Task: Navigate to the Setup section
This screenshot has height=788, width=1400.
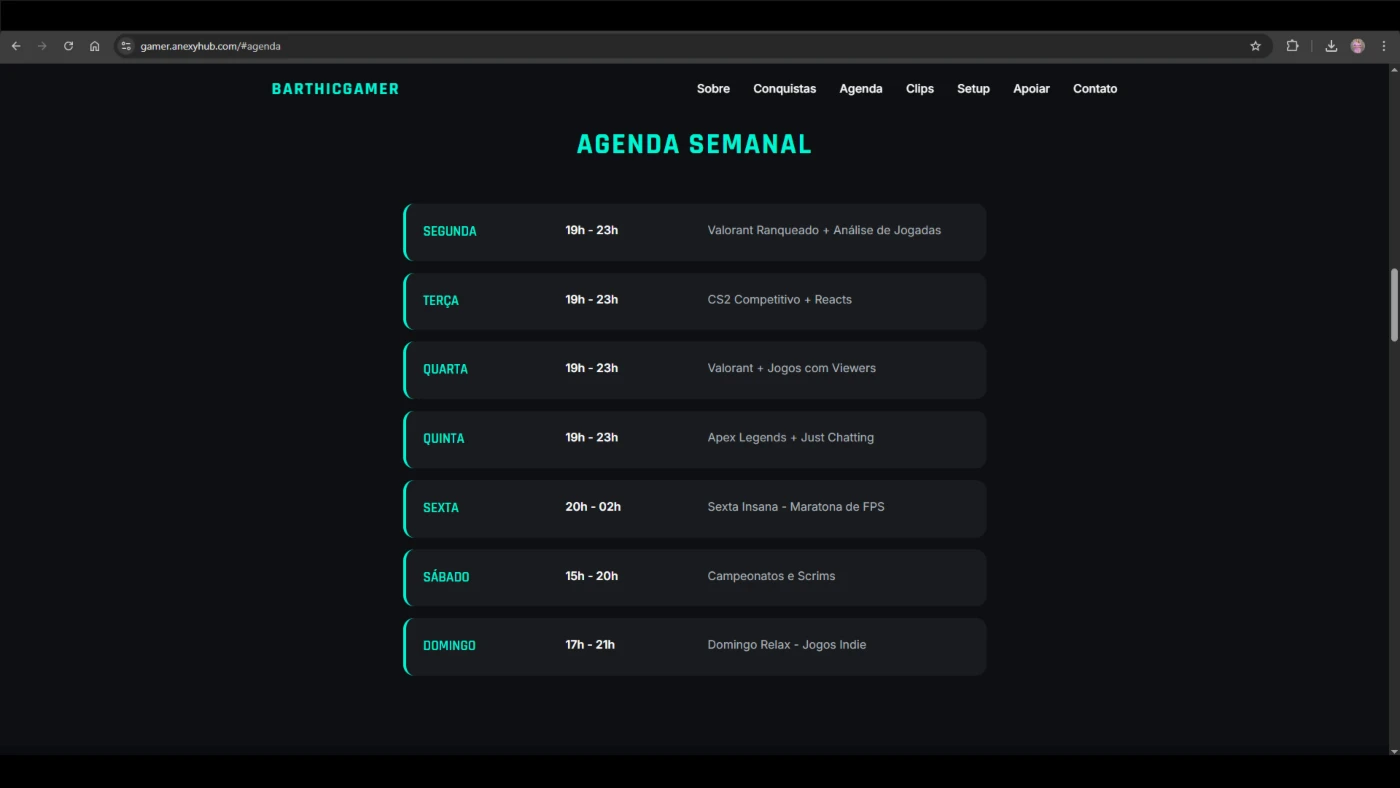Action: [x=973, y=89]
